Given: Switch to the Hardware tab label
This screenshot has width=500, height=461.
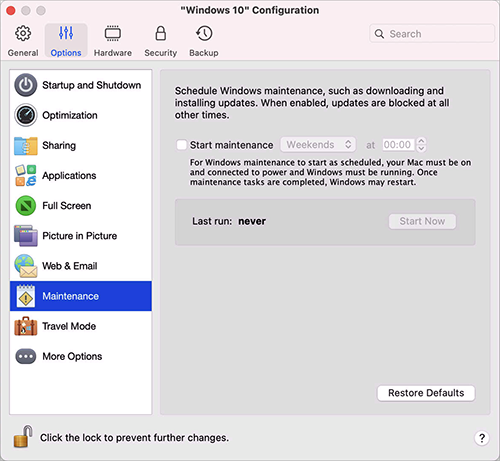Looking at the screenshot, I should pos(113,53).
